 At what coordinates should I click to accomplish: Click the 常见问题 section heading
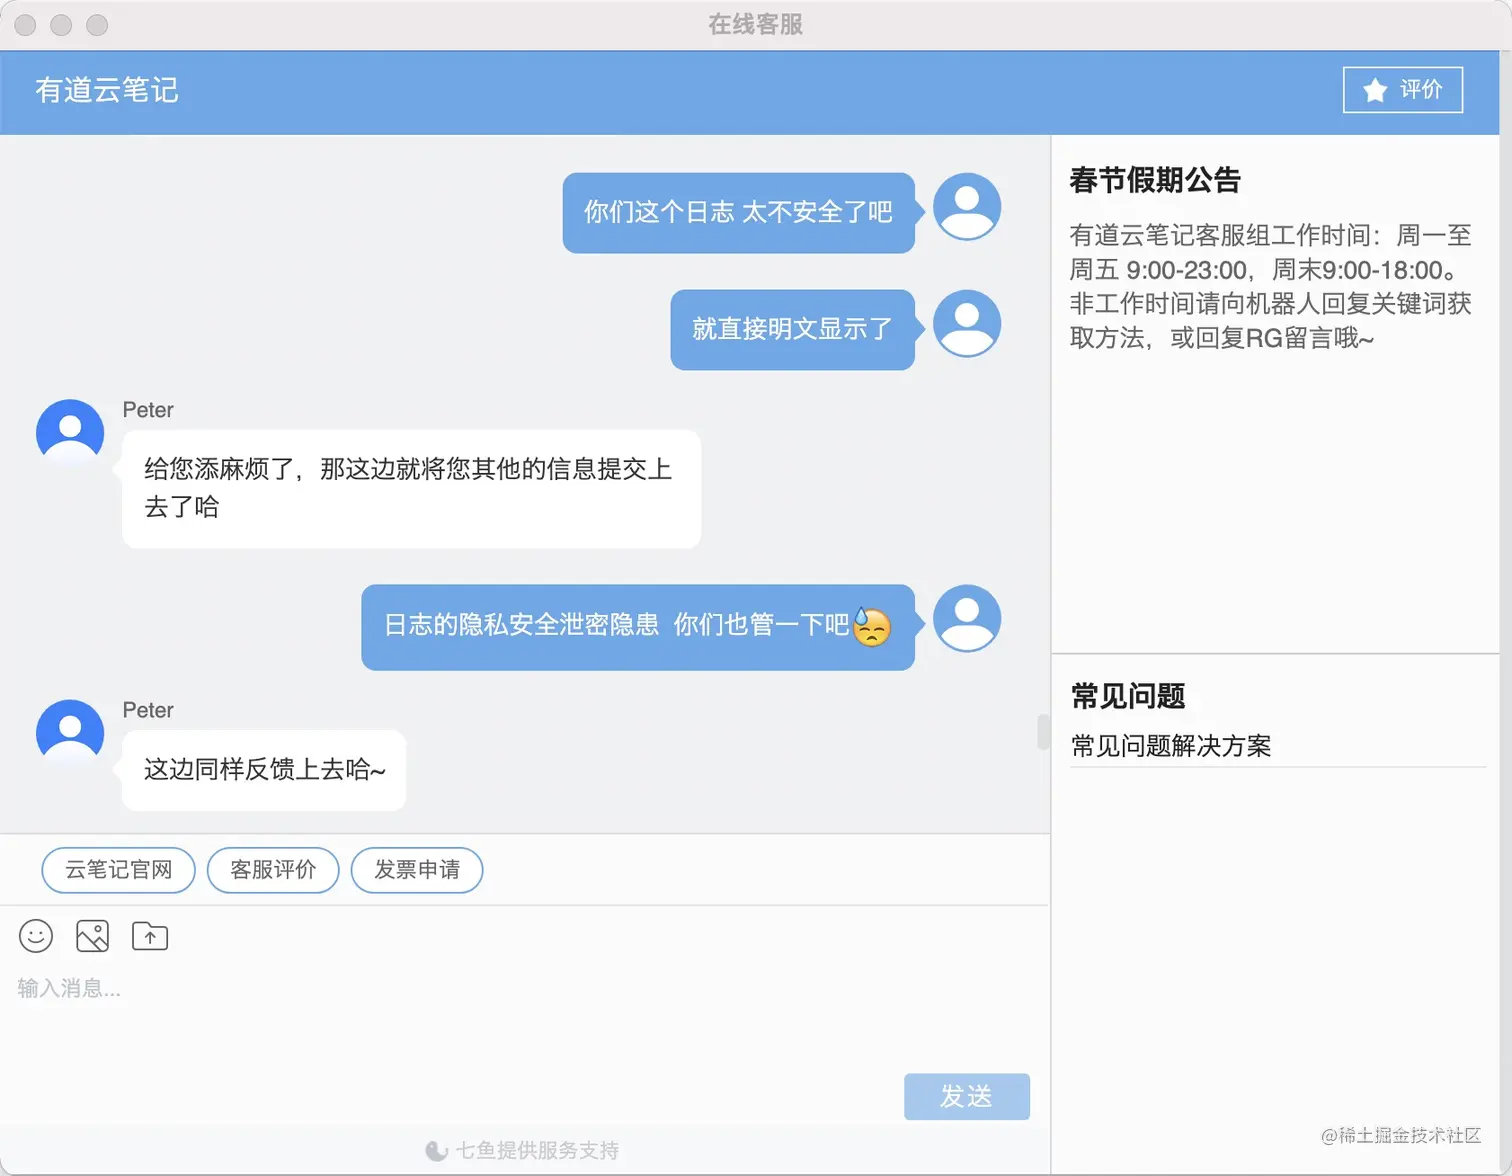[x=1128, y=696]
